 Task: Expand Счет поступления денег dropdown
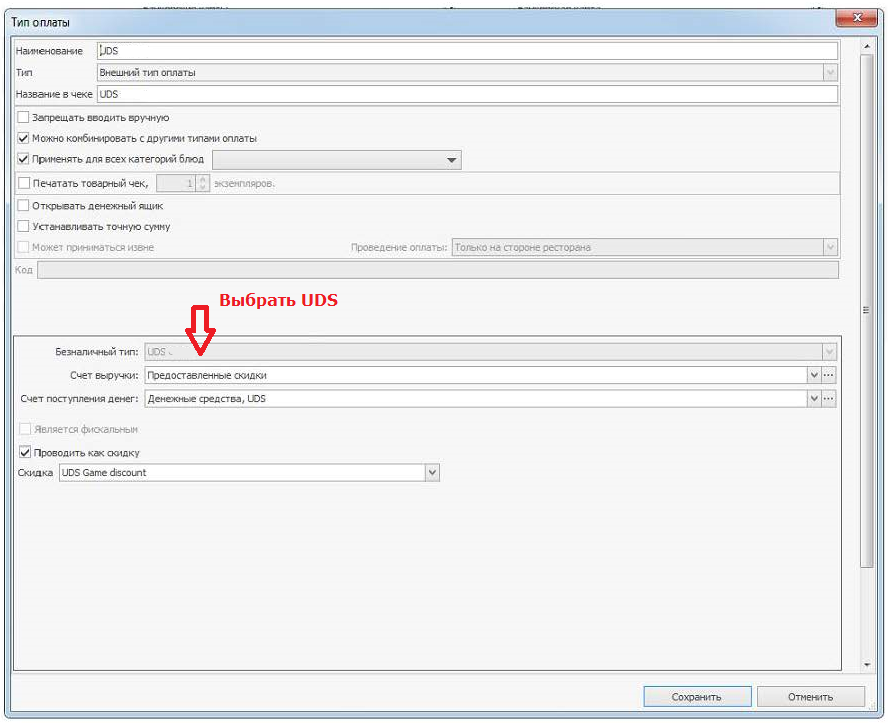pos(813,398)
